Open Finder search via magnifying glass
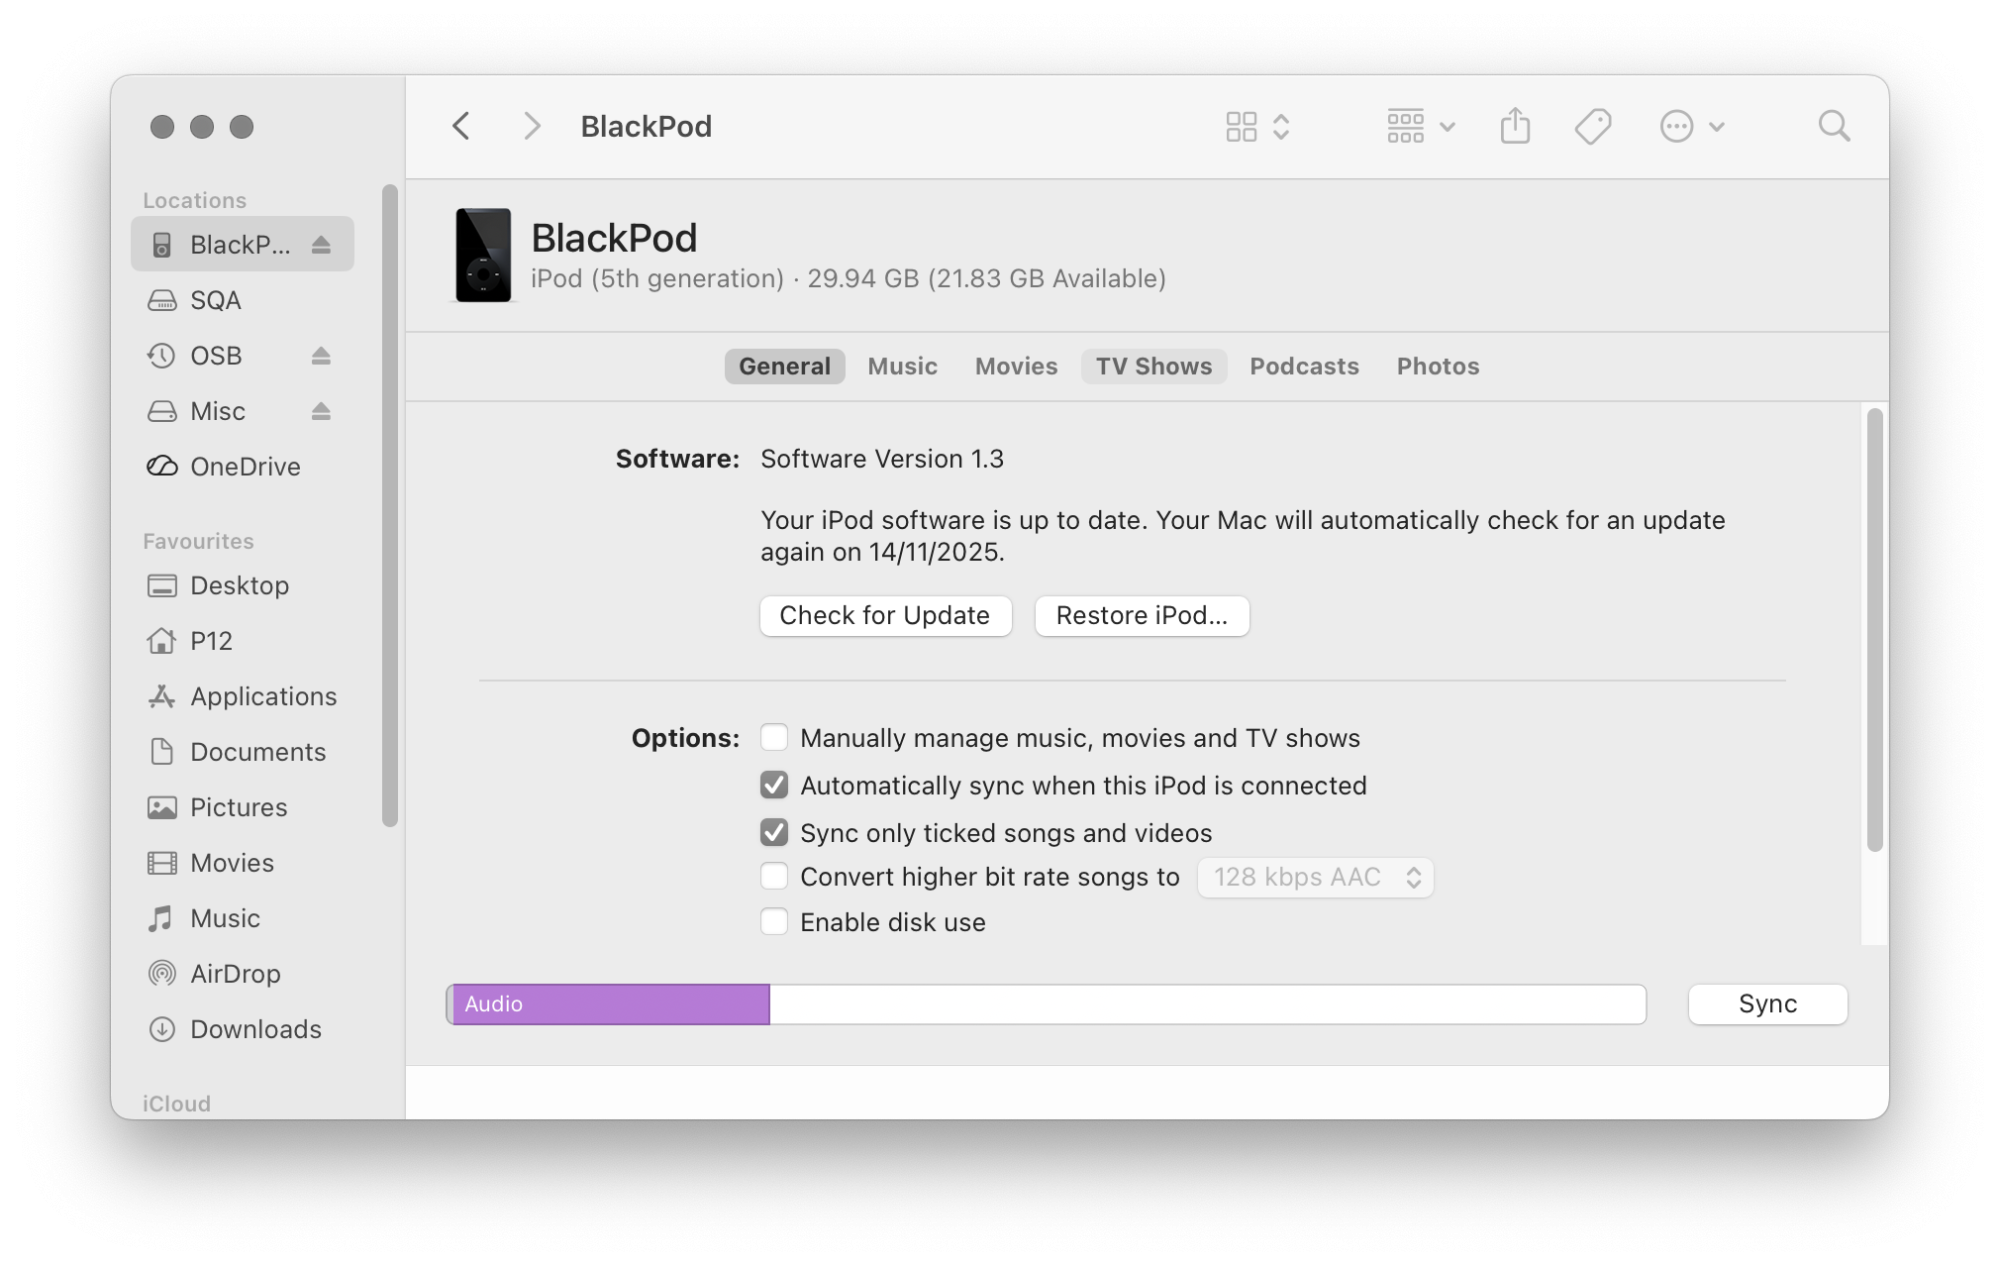This screenshot has width=2000, height=1266. [x=1834, y=125]
